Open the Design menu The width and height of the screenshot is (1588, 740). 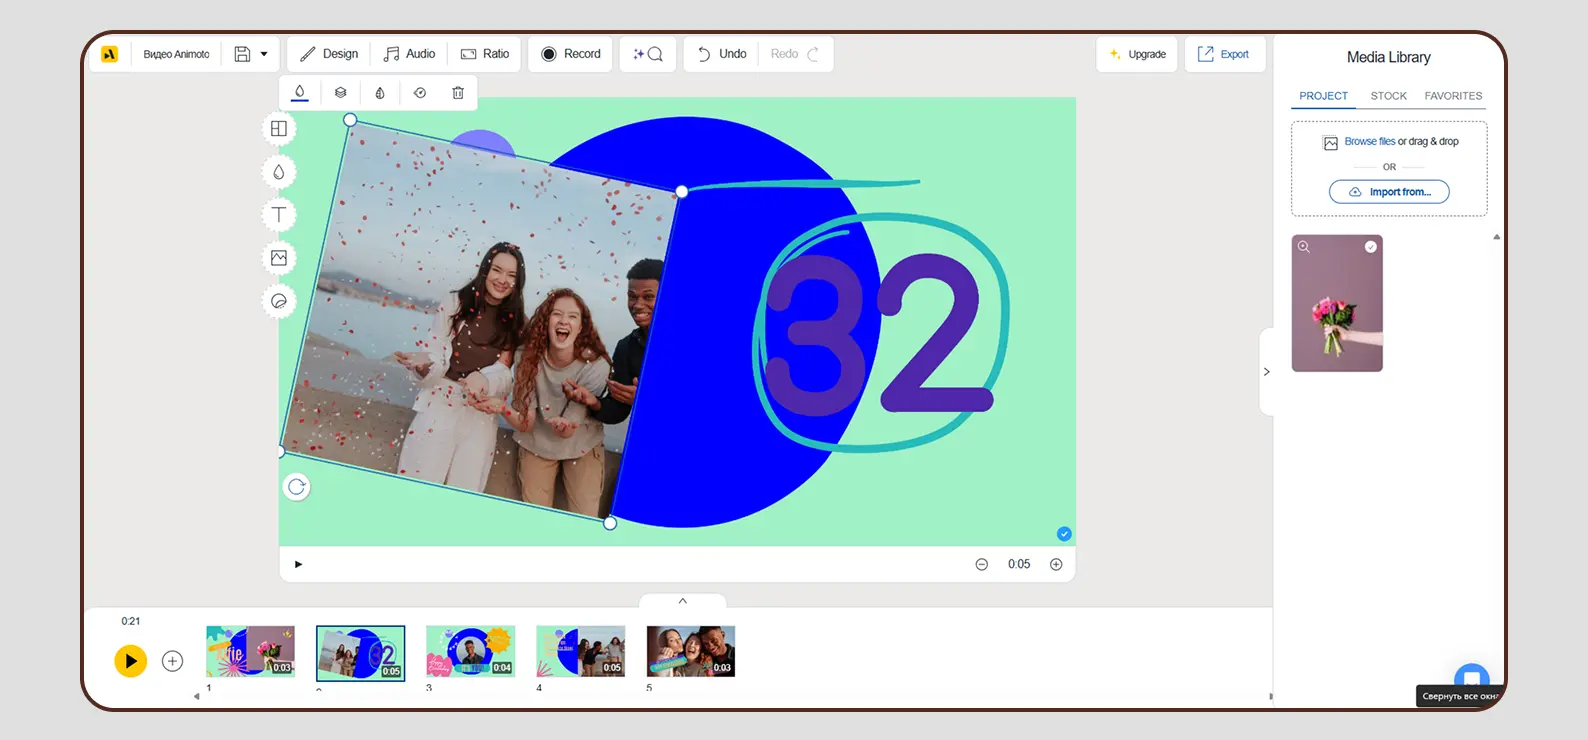(x=329, y=54)
